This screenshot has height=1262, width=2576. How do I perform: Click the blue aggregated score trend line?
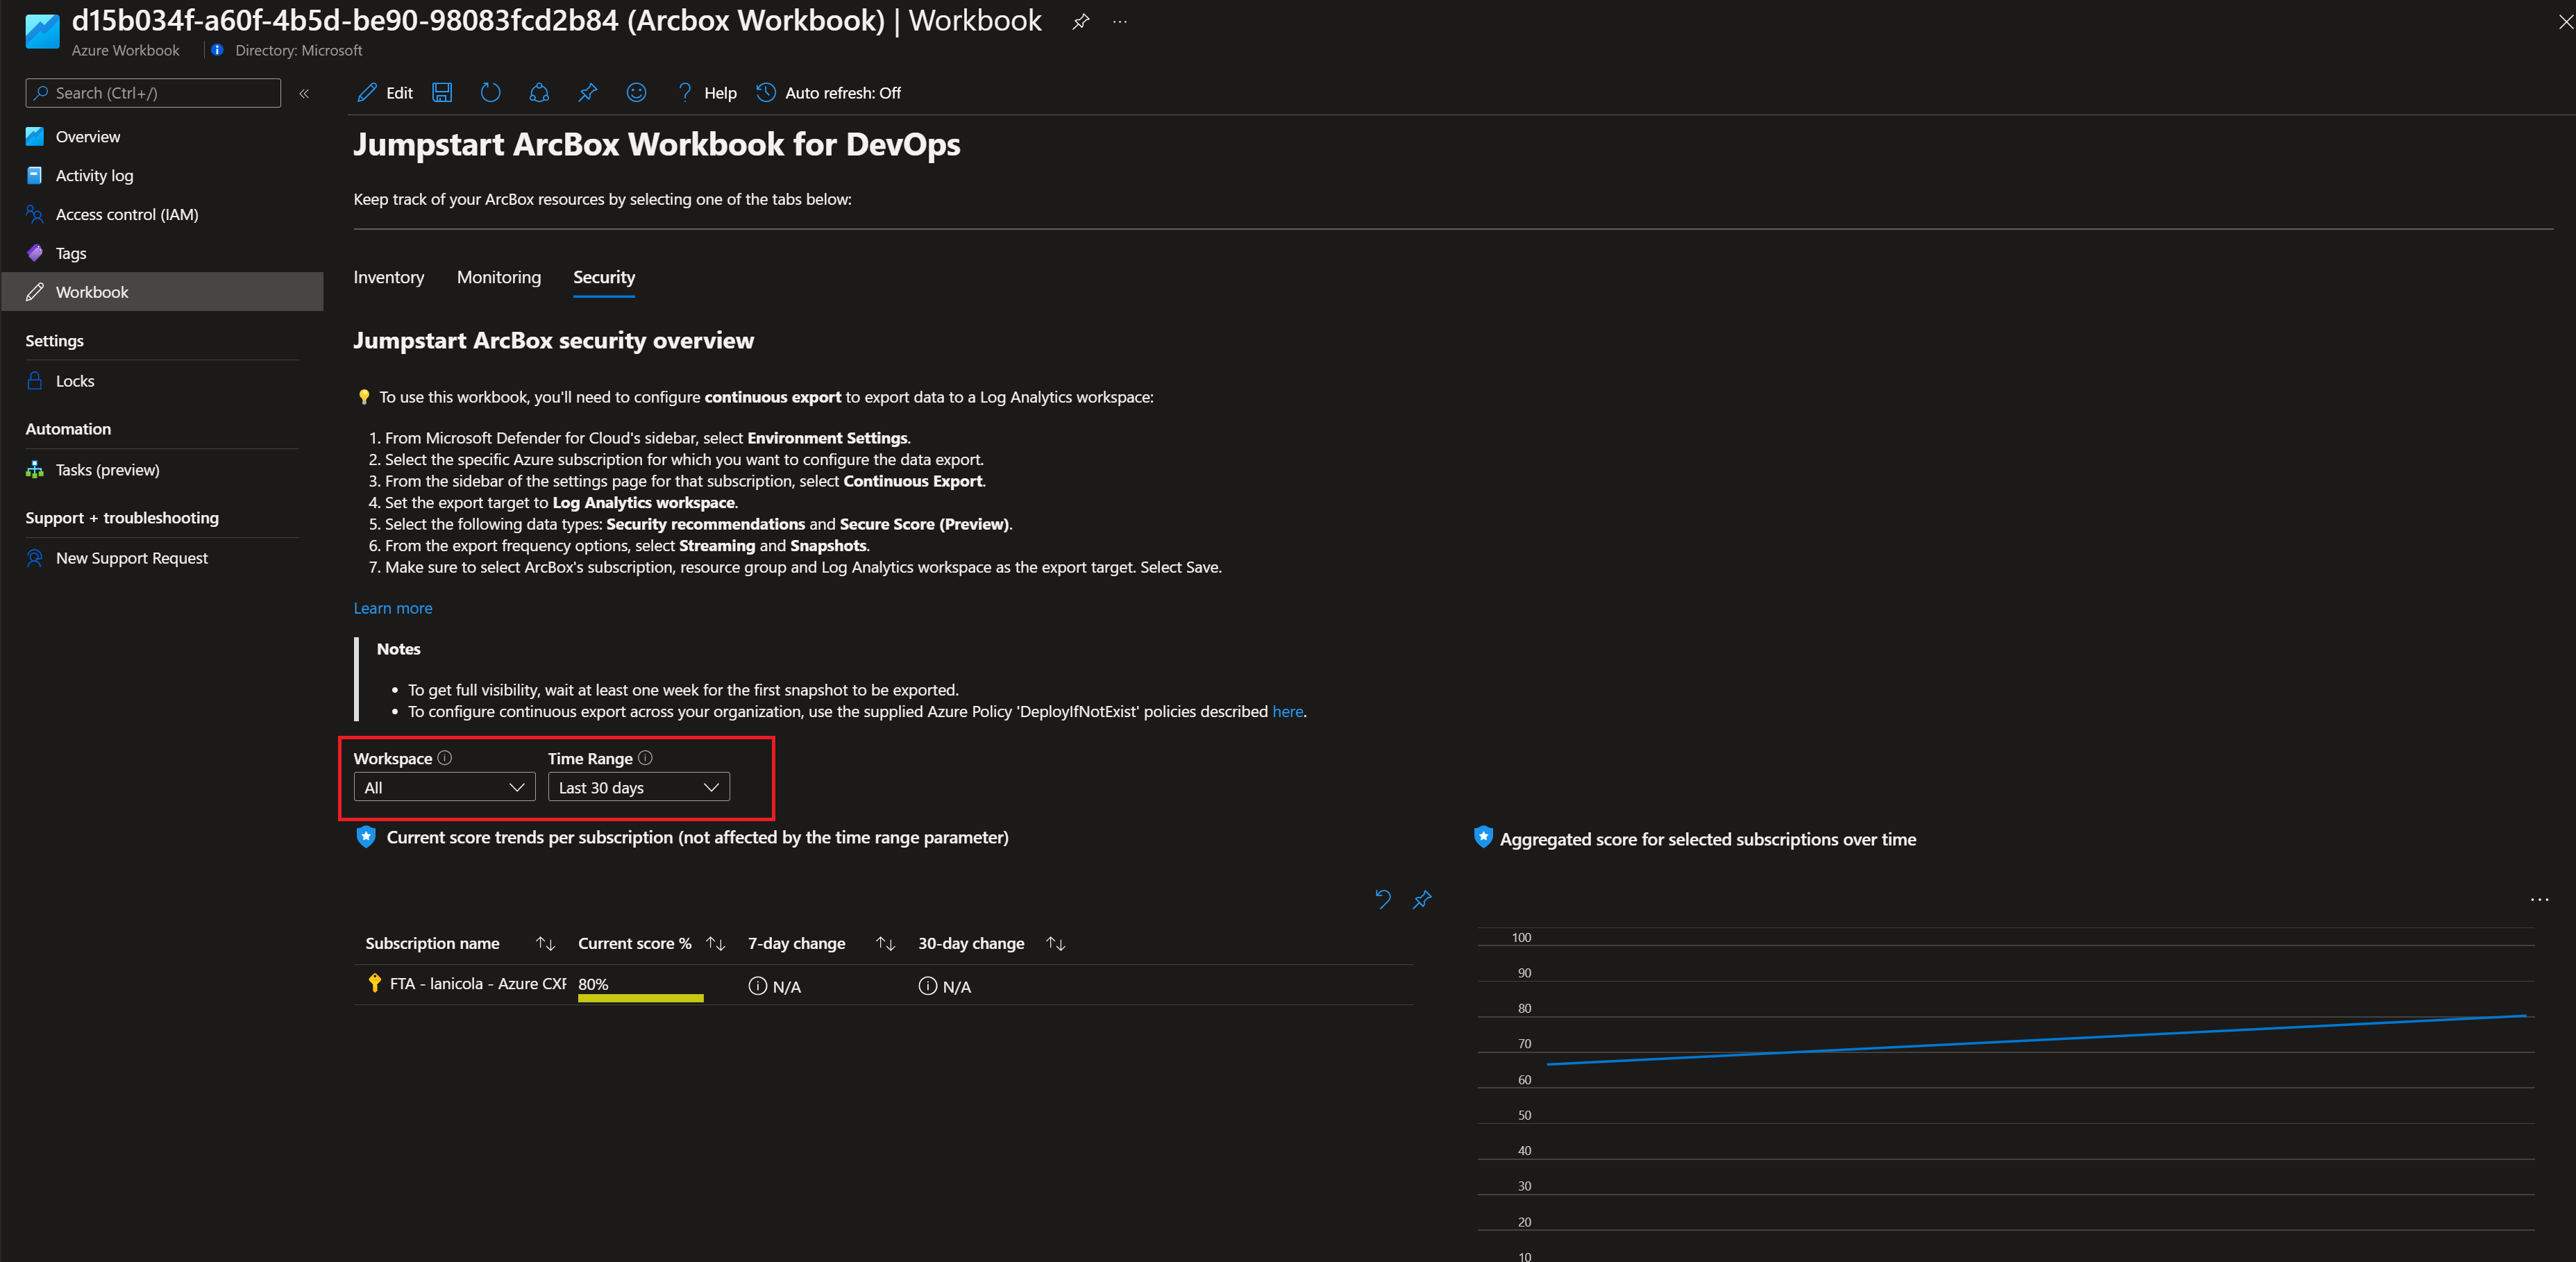(2036, 1040)
